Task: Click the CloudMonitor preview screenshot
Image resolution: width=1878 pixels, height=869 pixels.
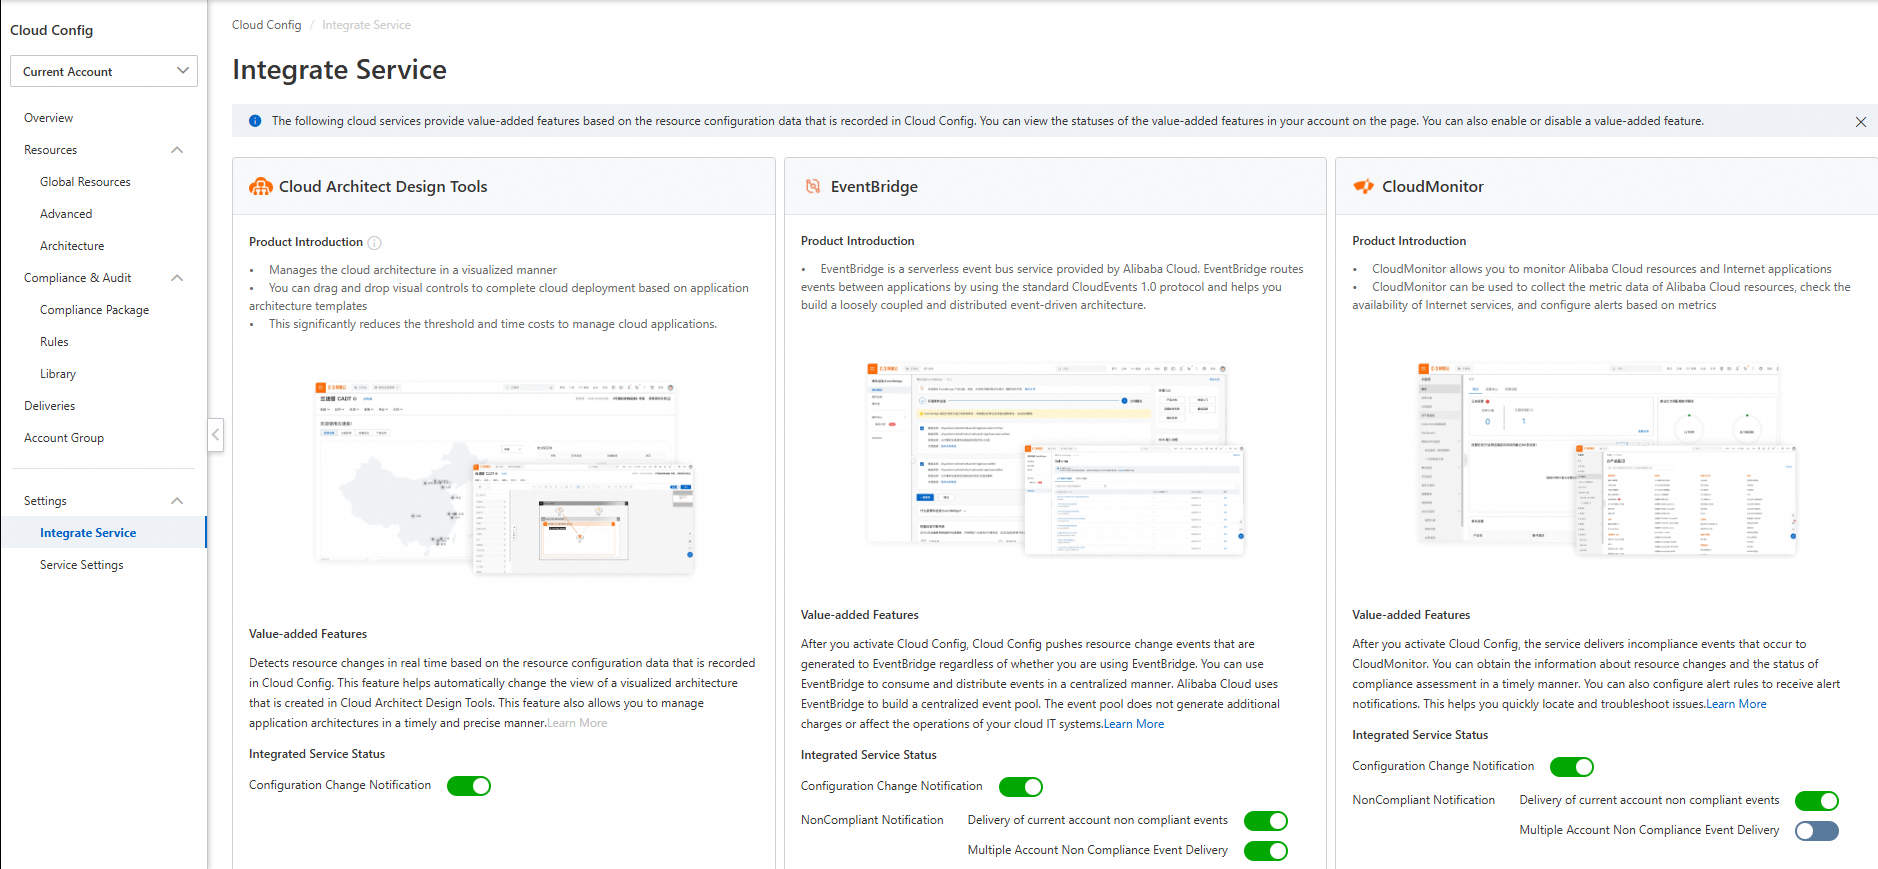Action: click(x=1607, y=459)
